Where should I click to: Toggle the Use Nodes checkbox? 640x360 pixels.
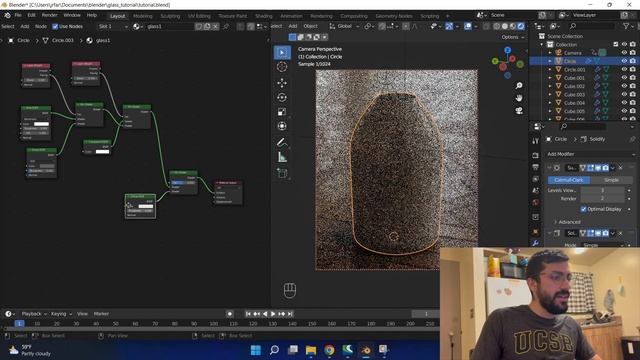pyautogui.click(x=55, y=27)
